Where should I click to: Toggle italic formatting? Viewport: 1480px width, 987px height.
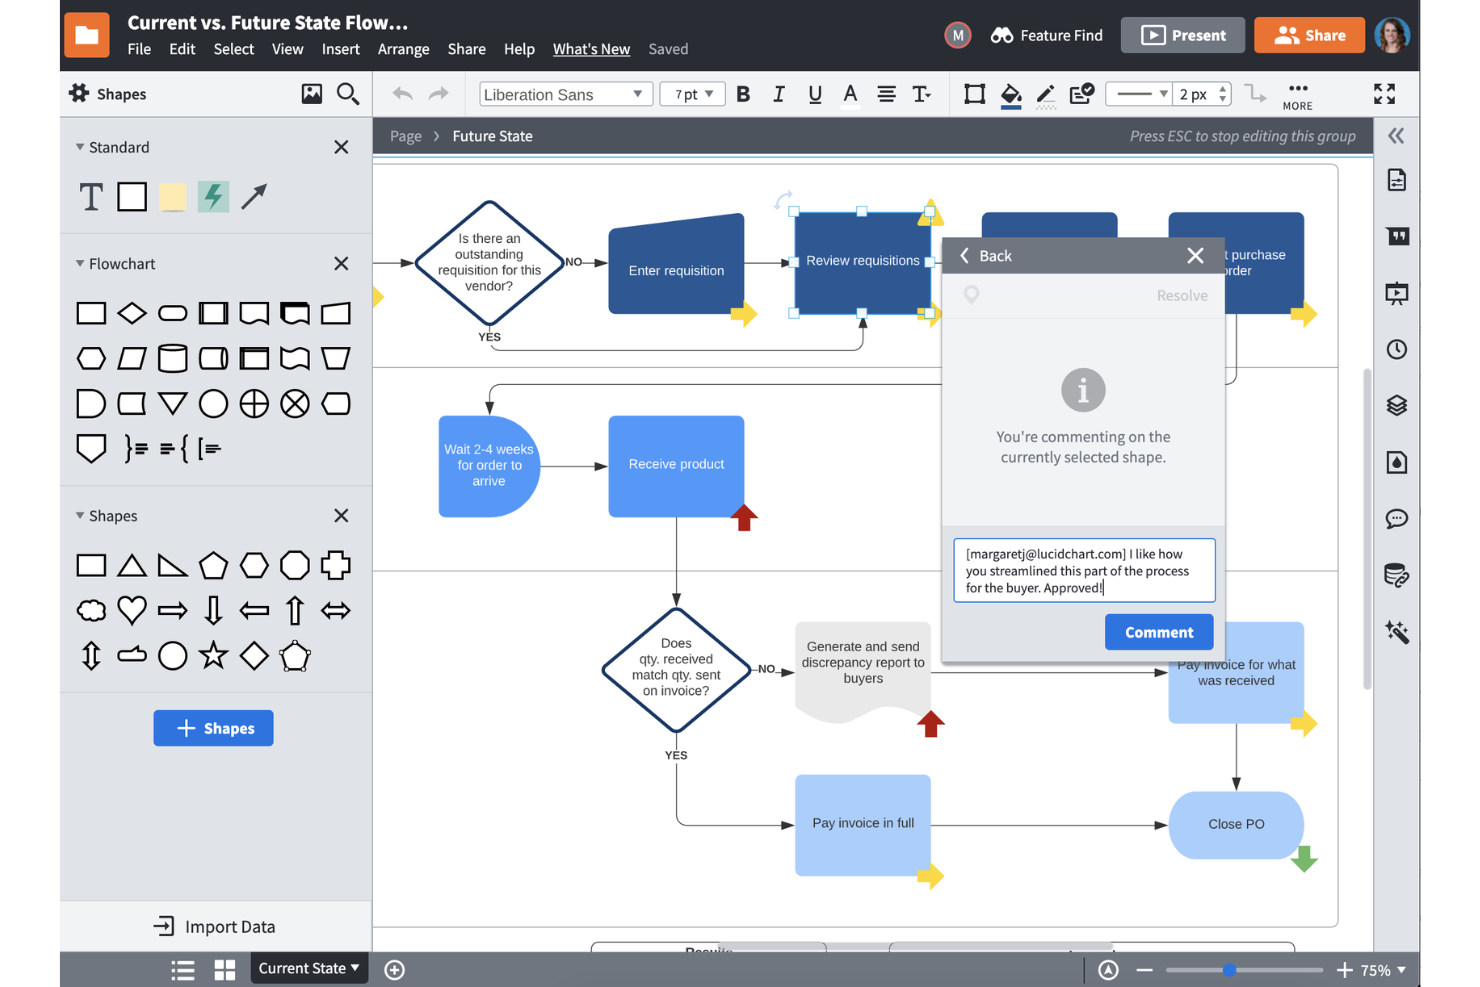tap(779, 94)
